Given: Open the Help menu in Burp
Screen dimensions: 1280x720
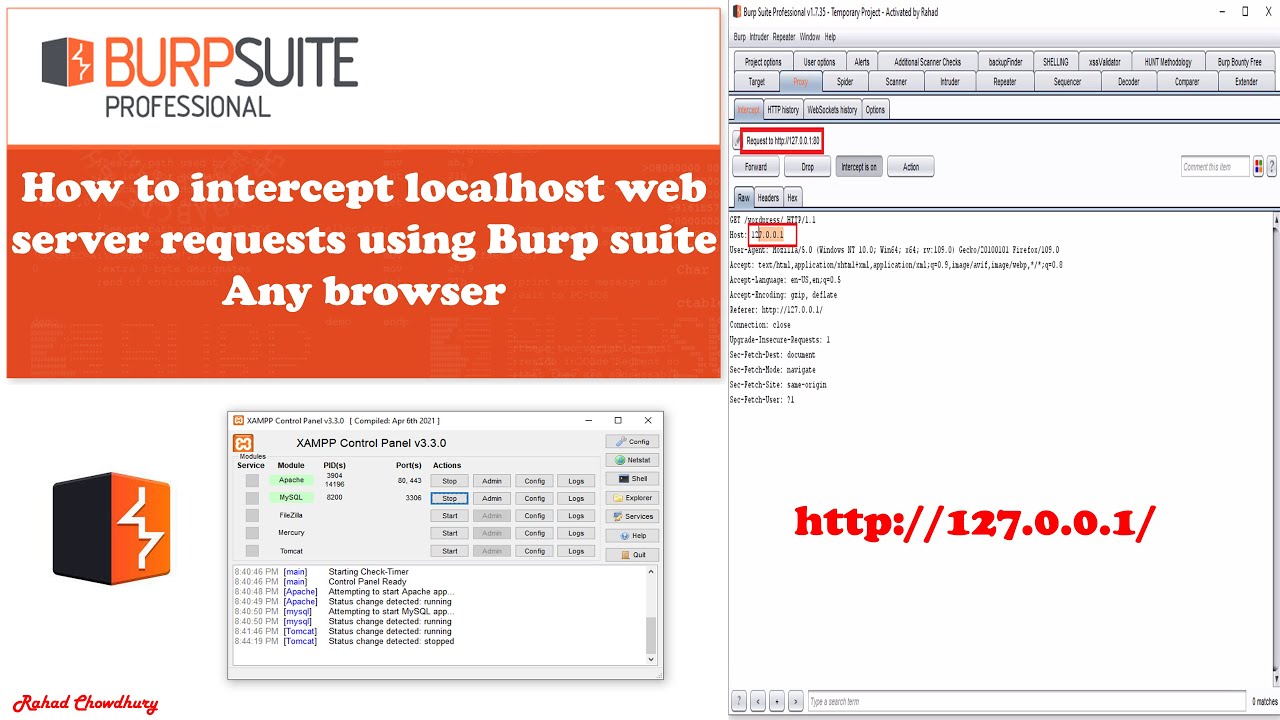Looking at the screenshot, I should pyautogui.click(x=830, y=37).
